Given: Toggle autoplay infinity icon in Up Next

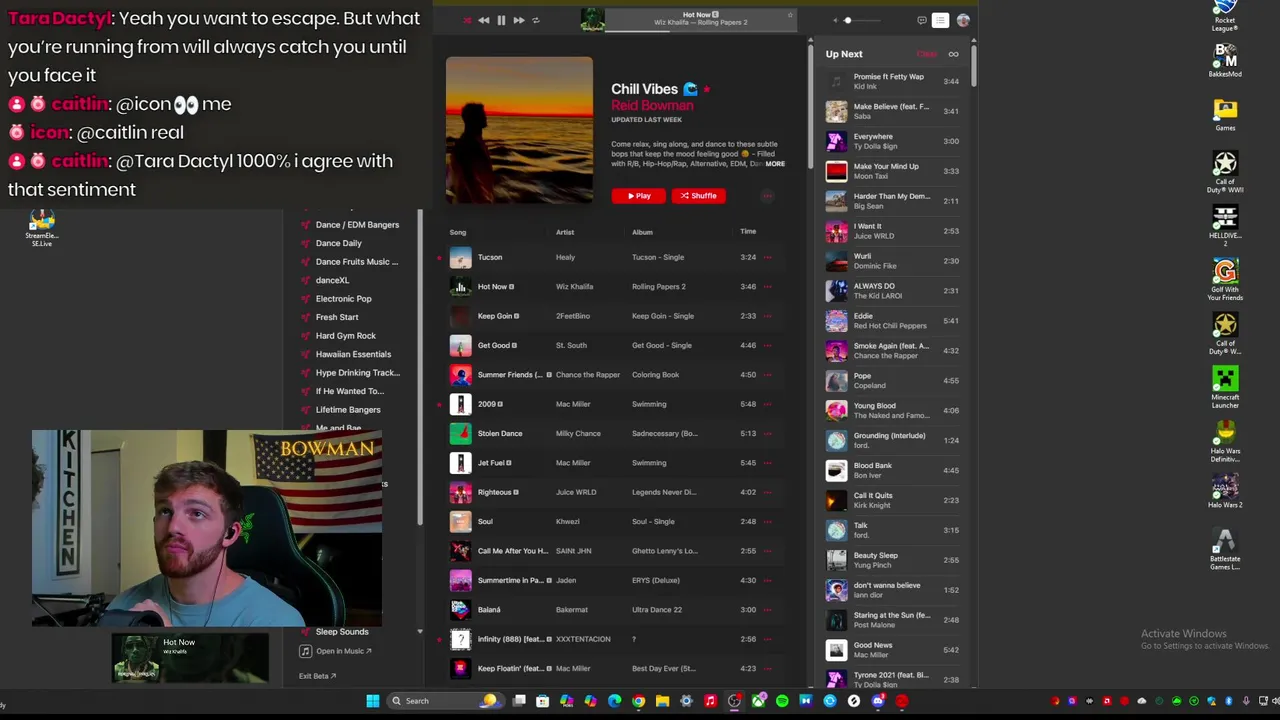Looking at the screenshot, I should pos(953,54).
